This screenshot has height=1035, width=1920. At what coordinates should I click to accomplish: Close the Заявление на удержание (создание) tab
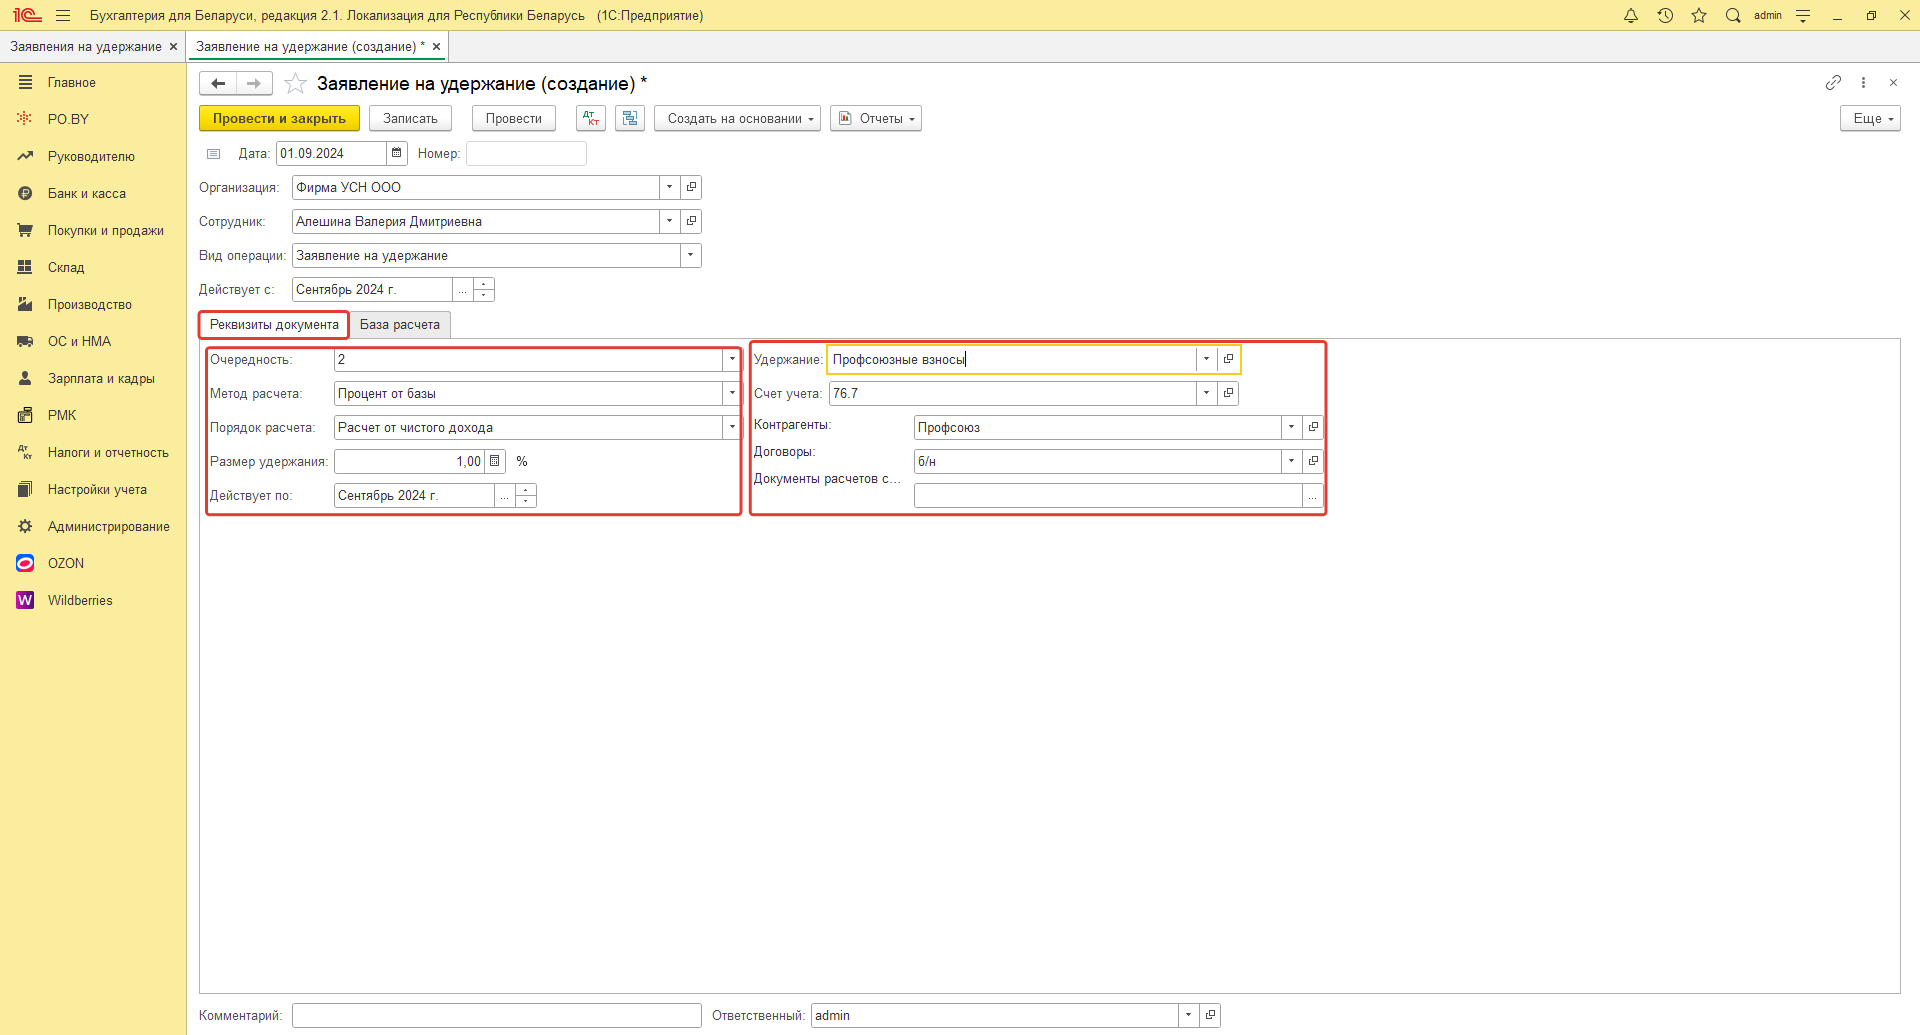[x=436, y=46]
